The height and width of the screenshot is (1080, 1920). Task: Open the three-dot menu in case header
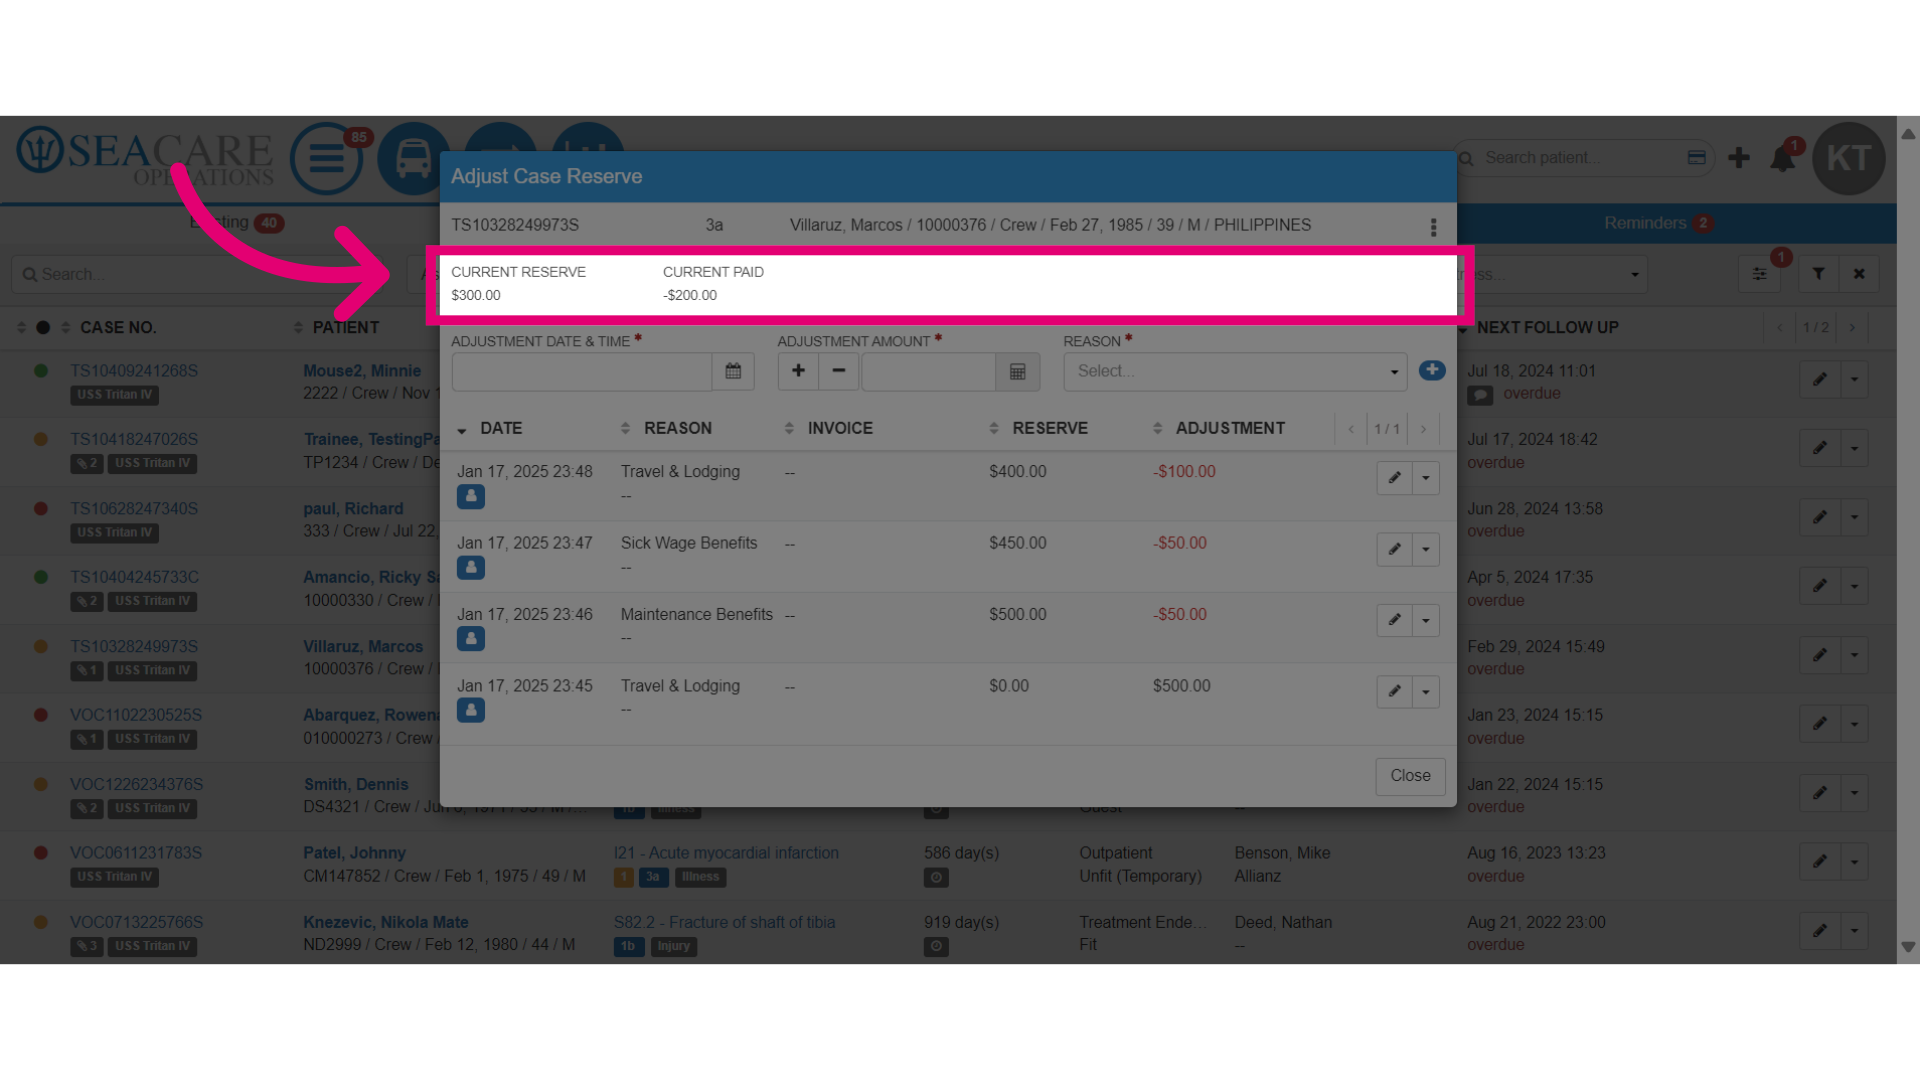pyautogui.click(x=1433, y=227)
